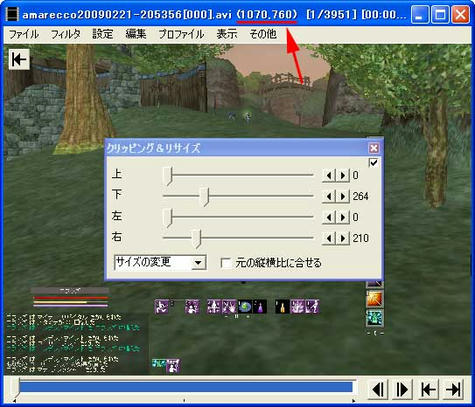This screenshot has height=407, width=475.
Task: Click the seek bar's left end marker
Action: point(15,400)
